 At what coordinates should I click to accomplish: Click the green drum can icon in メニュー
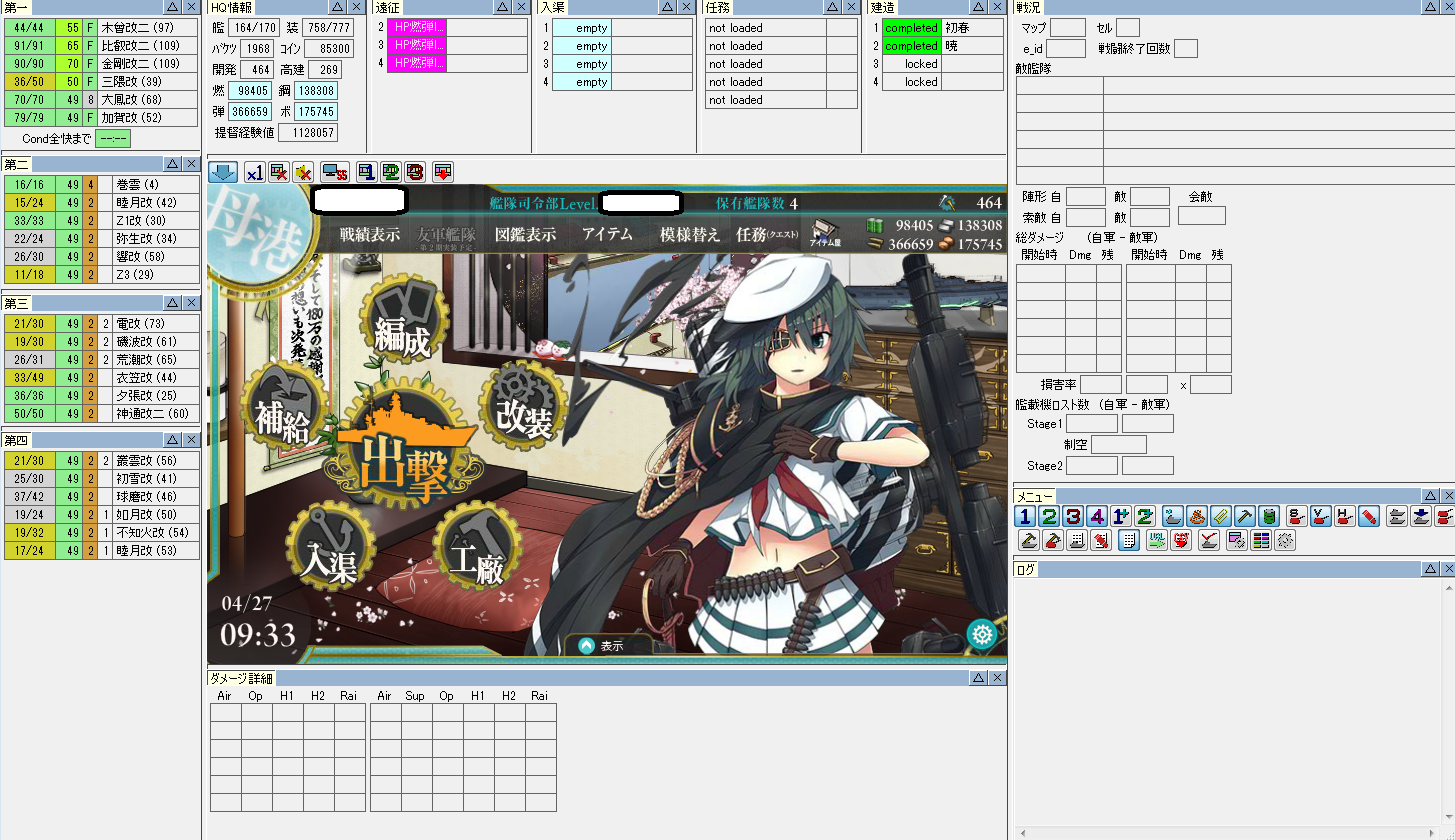[x=1269, y=516]
